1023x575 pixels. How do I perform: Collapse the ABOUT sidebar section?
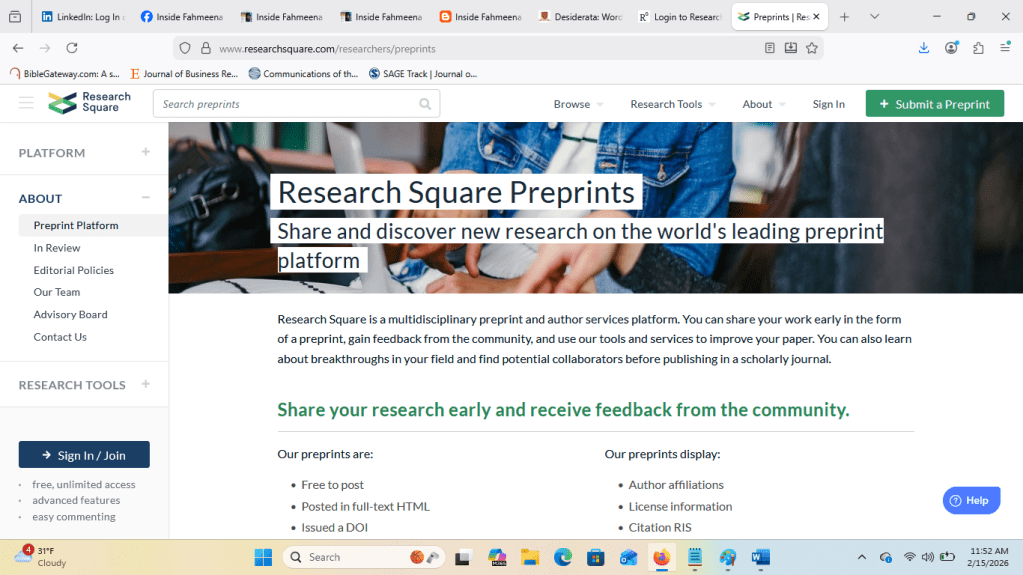click(145, 198)
